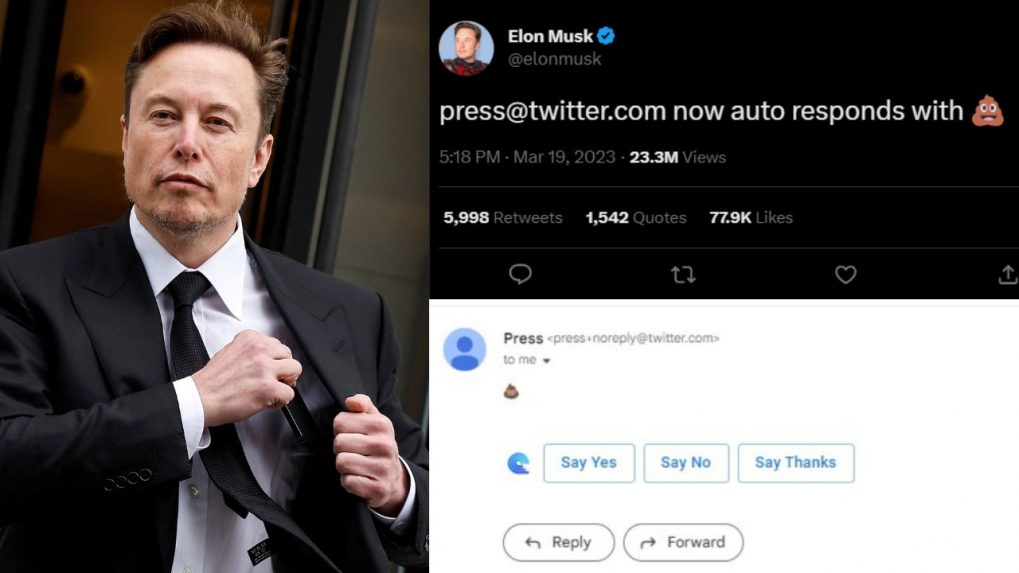
Task: Select the Say Yes suggested reply
Action: pos(589,463)
